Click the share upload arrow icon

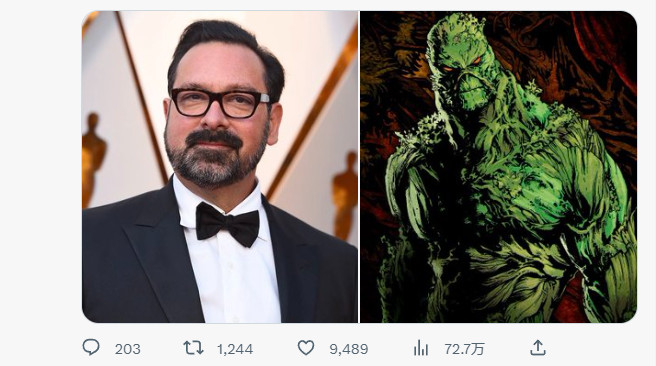[x=538, y=348]
